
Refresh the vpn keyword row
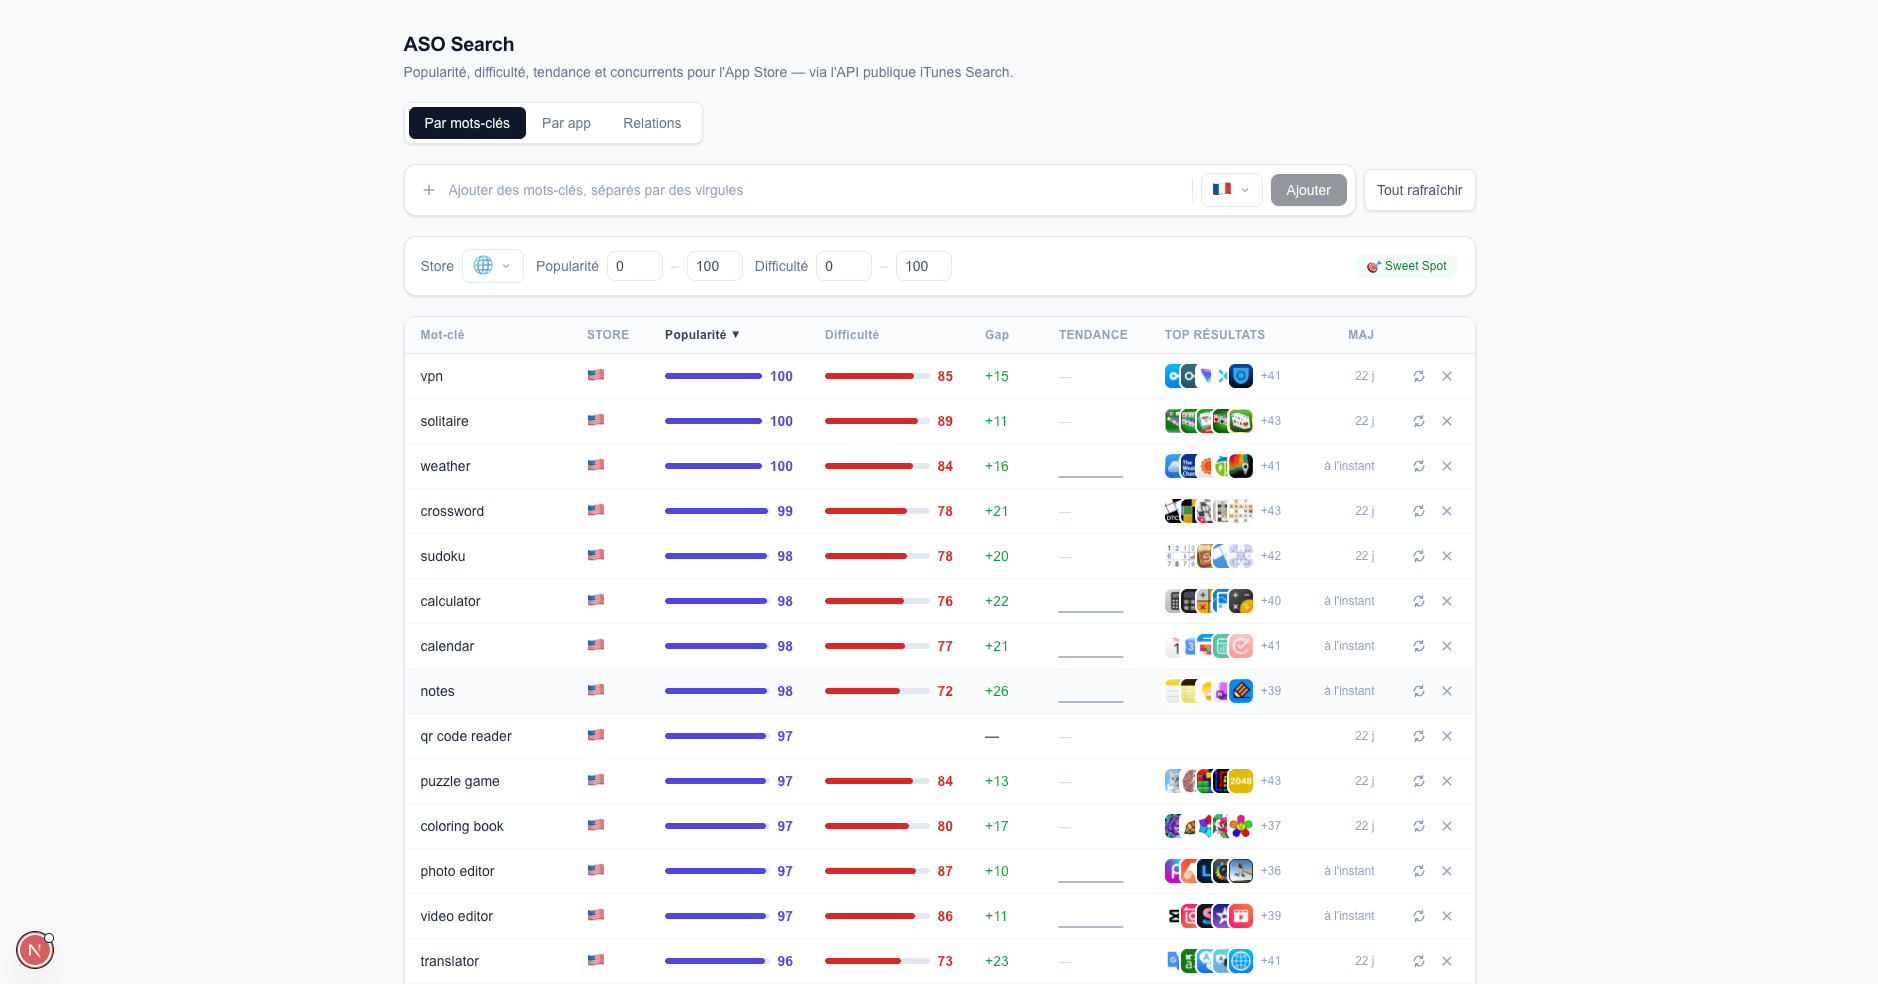pos(1418,376)
